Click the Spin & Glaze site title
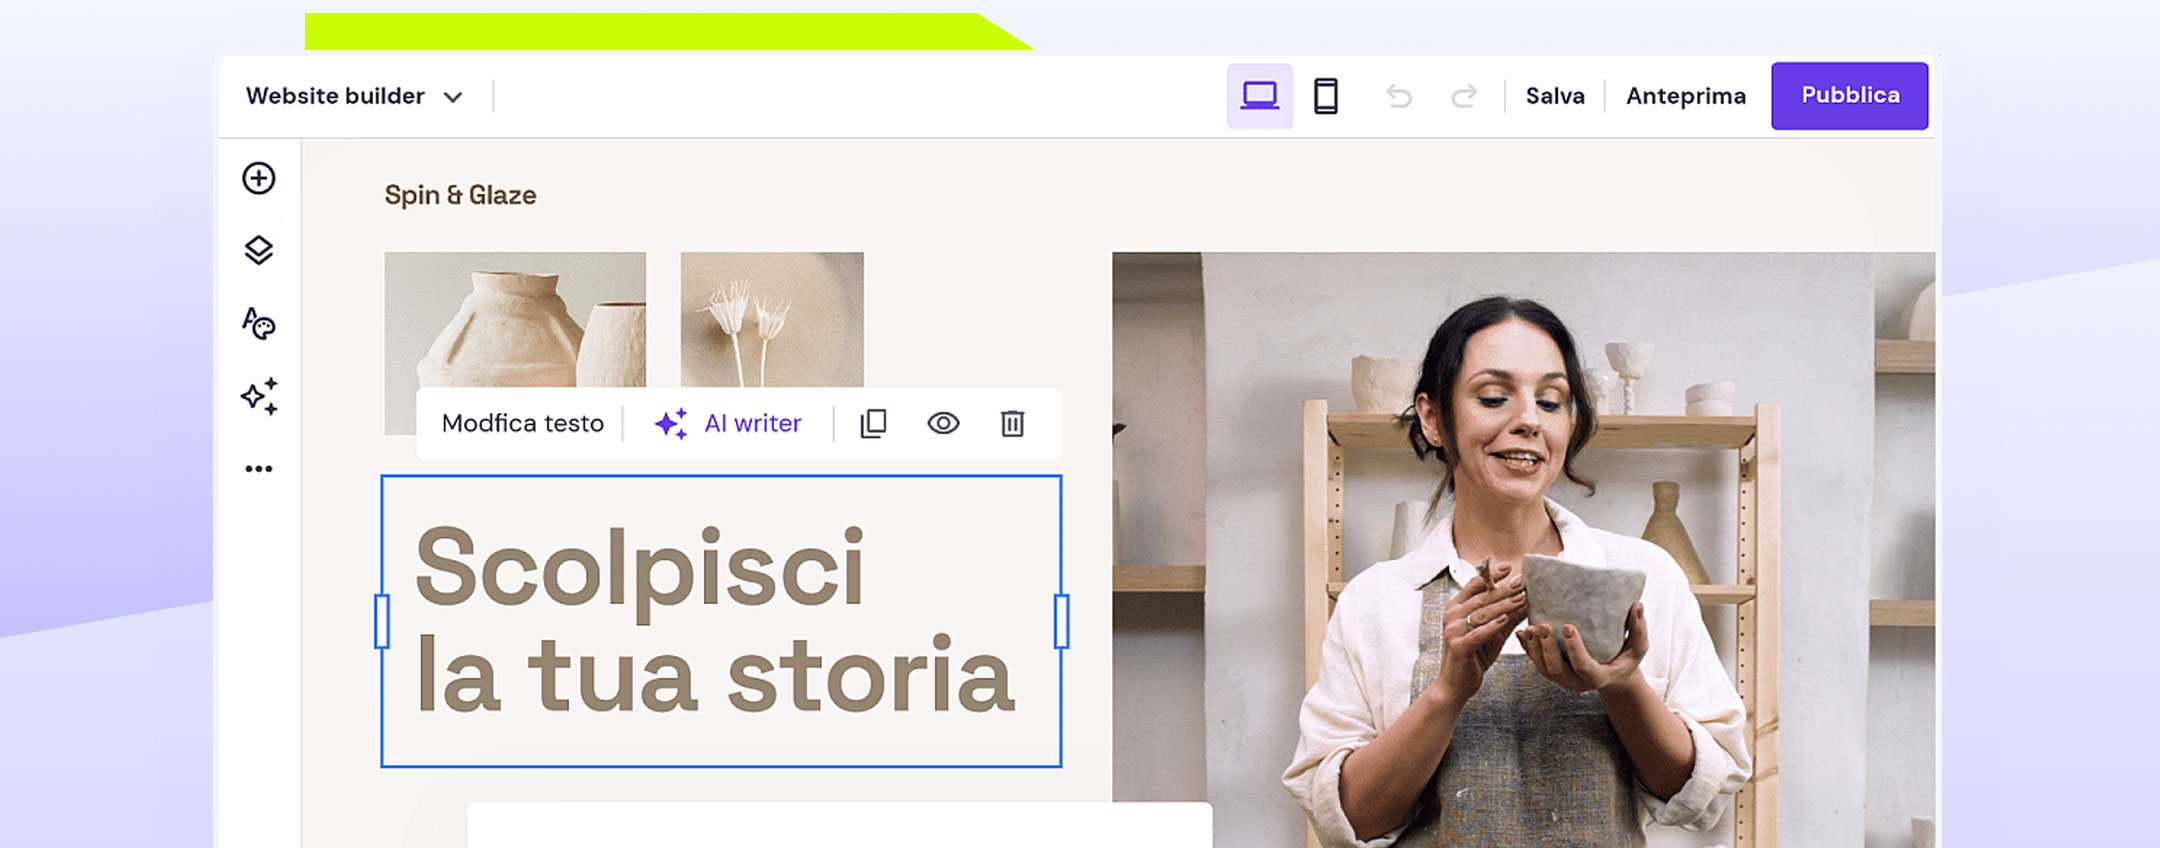The height and width of the screenshot is (848, 2160). tap(460, 195)
